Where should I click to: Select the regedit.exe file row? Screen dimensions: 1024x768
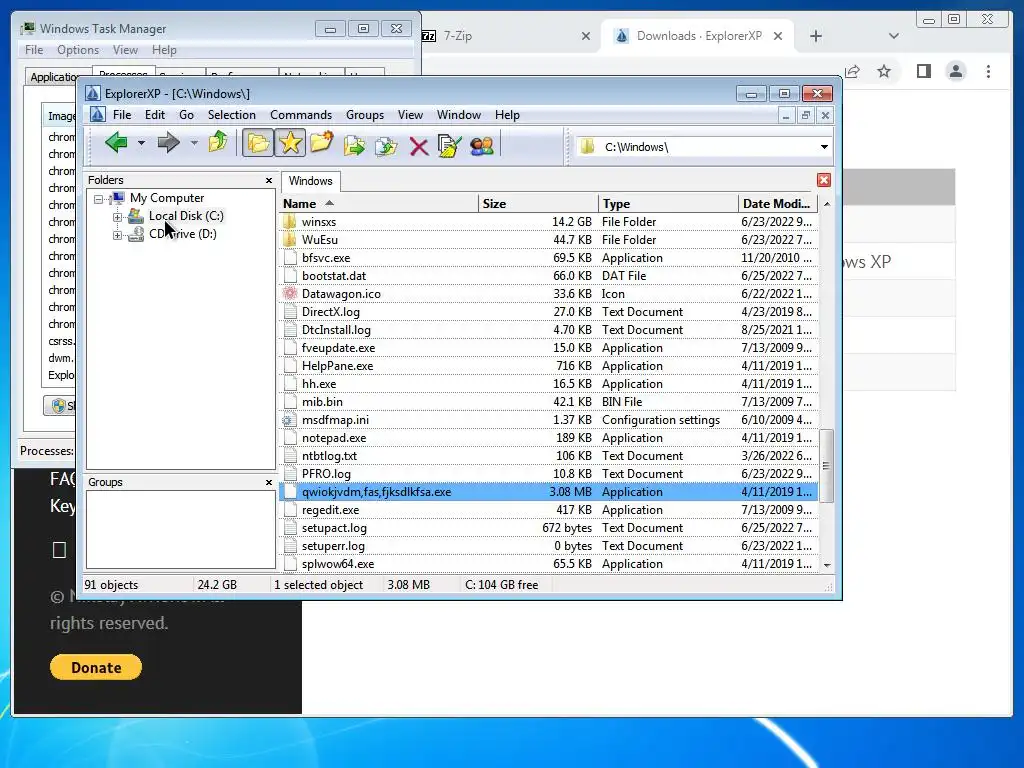click(549, 509)
